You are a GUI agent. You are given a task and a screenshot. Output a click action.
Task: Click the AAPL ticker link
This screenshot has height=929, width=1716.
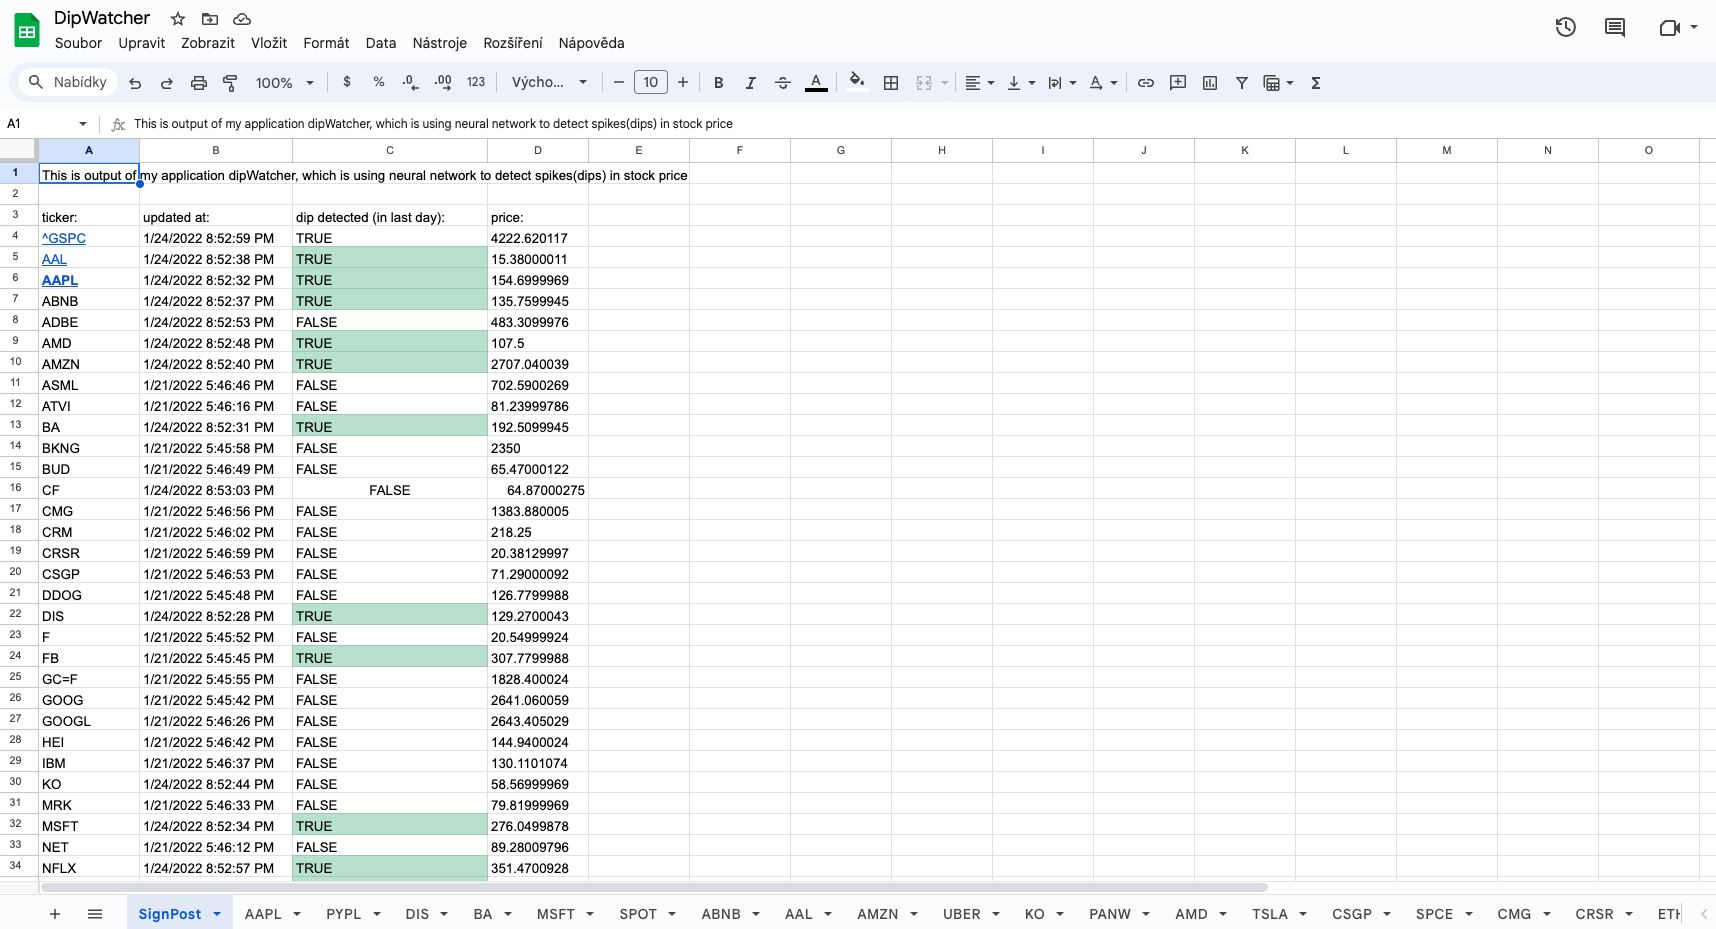(60, 280)
